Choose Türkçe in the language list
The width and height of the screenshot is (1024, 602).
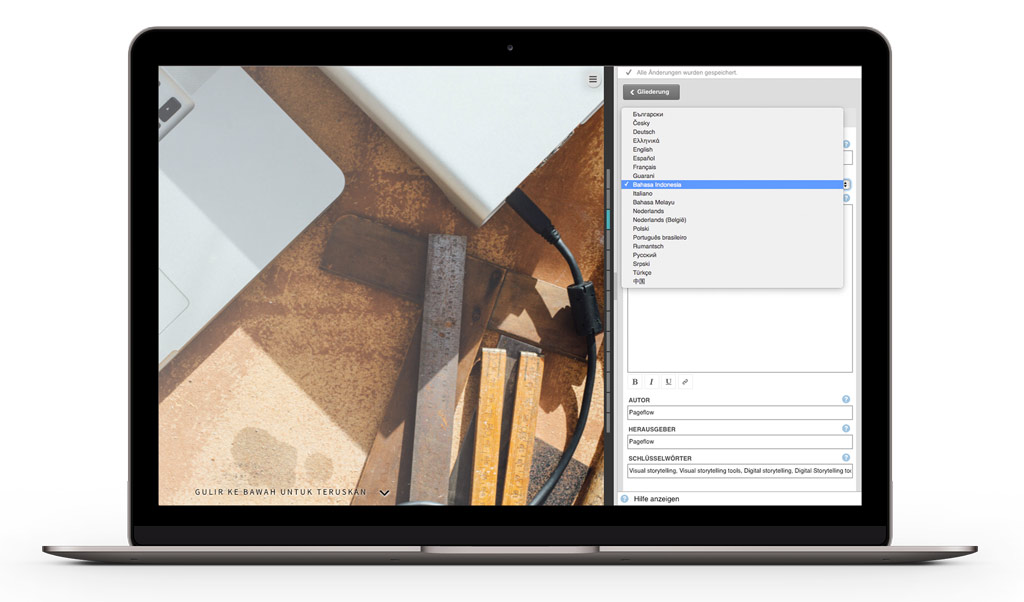coord(642,273)
